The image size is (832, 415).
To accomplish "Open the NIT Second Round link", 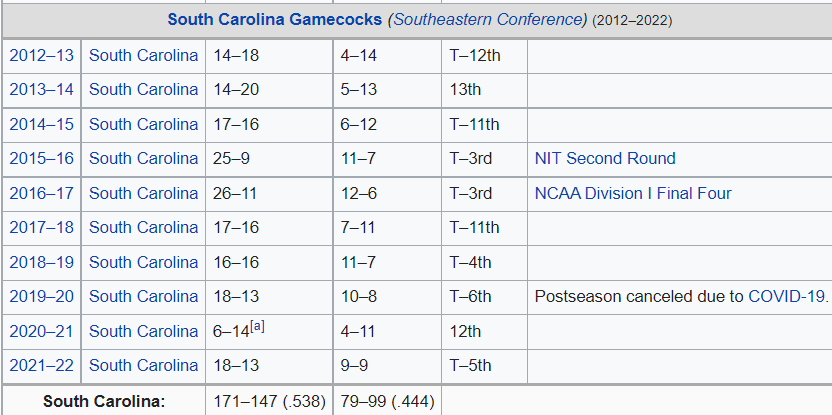I will tap(605, 158).
